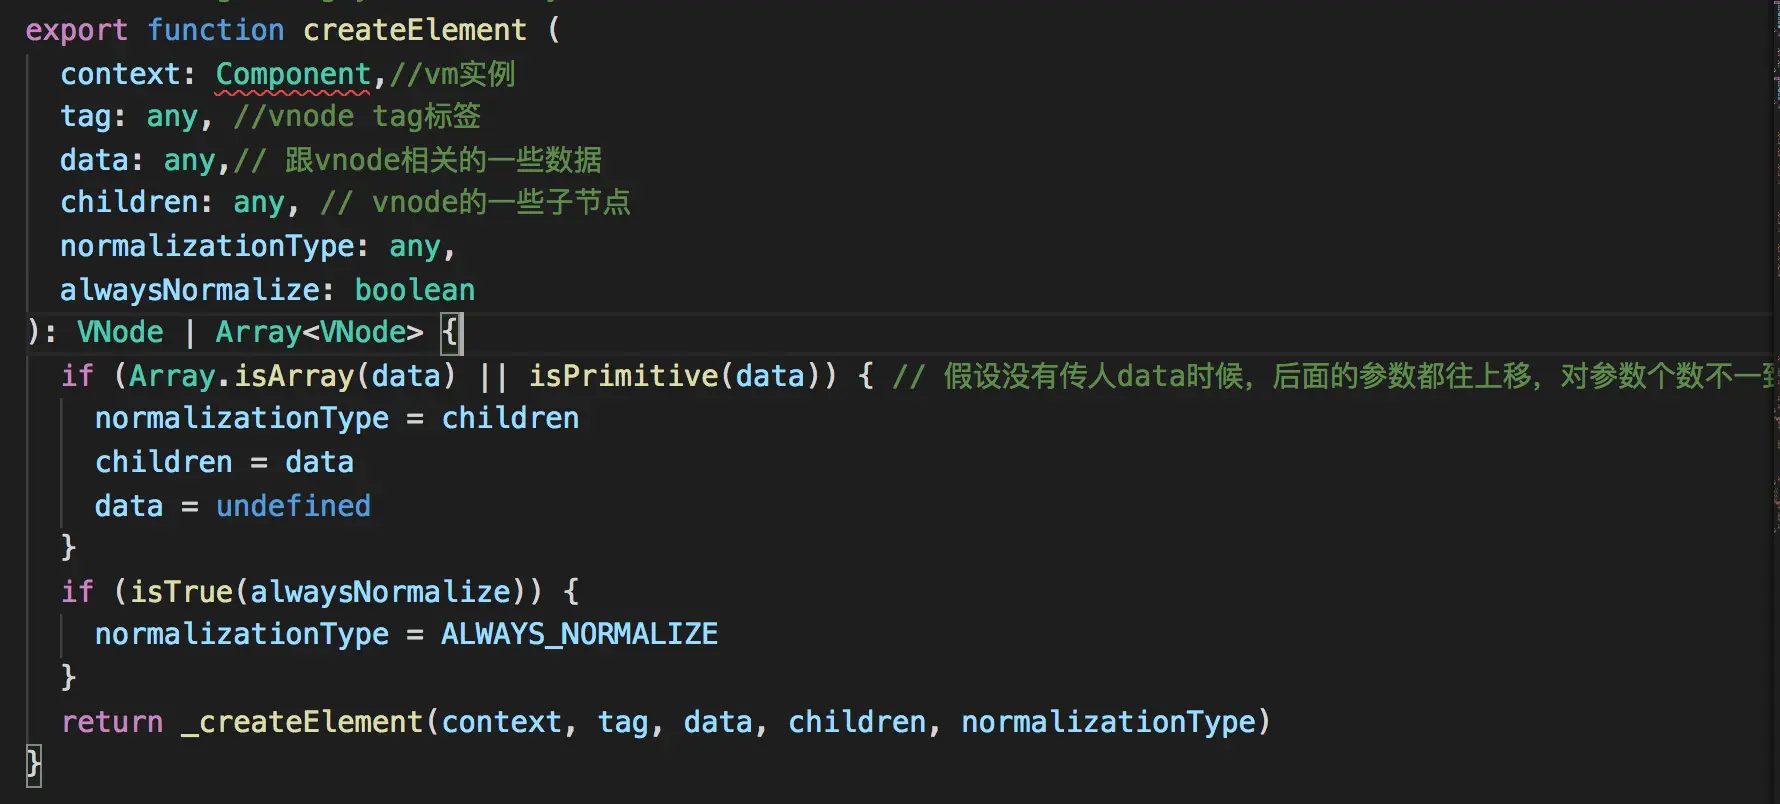Click the VNode return type before the pipe

[x=120, y=333]
